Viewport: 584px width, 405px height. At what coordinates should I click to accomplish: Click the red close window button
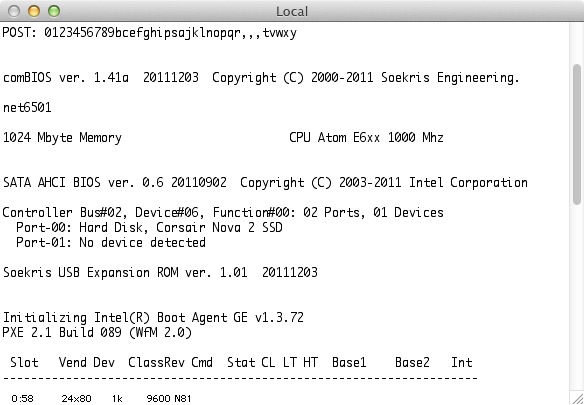pyautogui.click(x=14, y=11)
